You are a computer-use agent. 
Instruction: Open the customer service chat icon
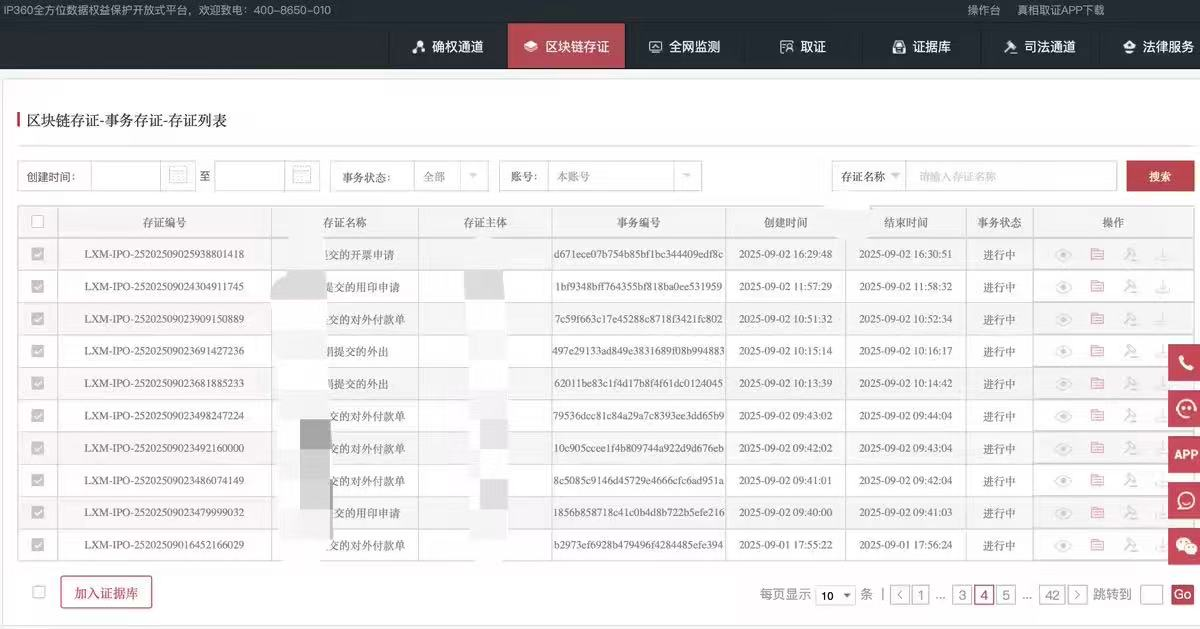point(1185,408)
